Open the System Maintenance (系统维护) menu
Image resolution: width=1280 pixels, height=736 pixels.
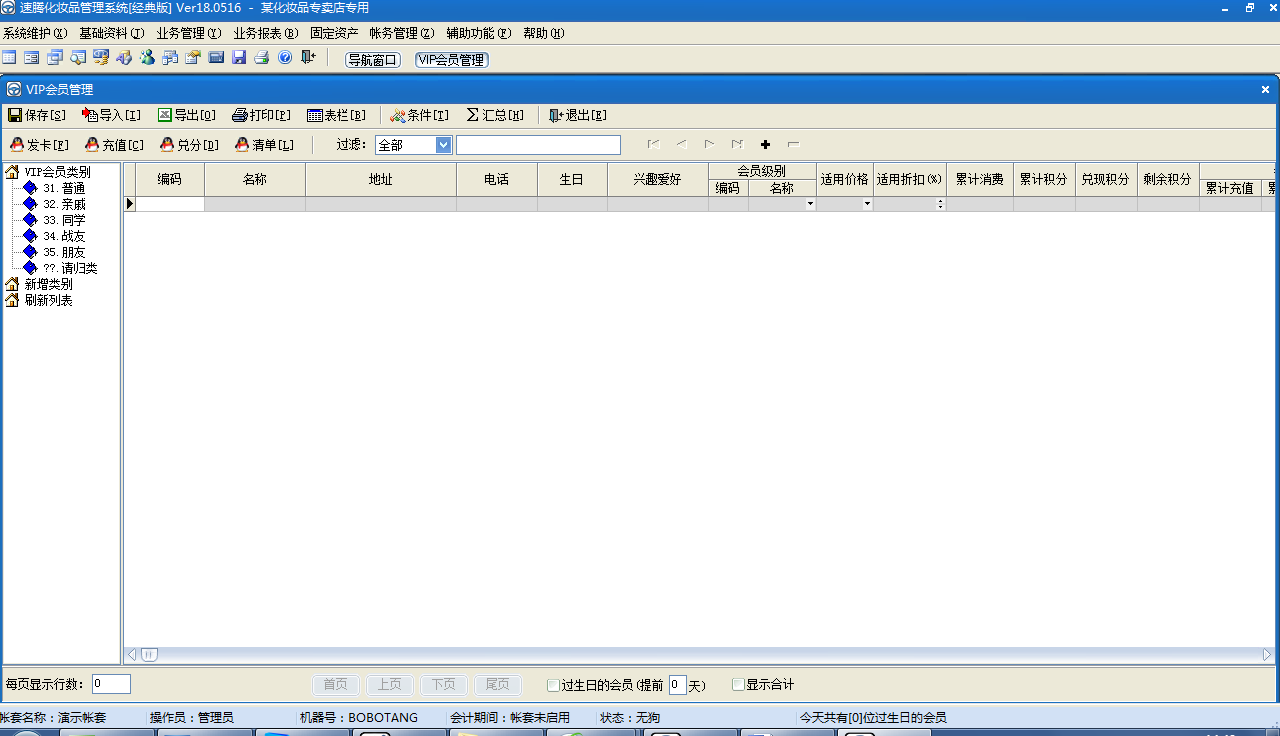(x=35, y=33)
